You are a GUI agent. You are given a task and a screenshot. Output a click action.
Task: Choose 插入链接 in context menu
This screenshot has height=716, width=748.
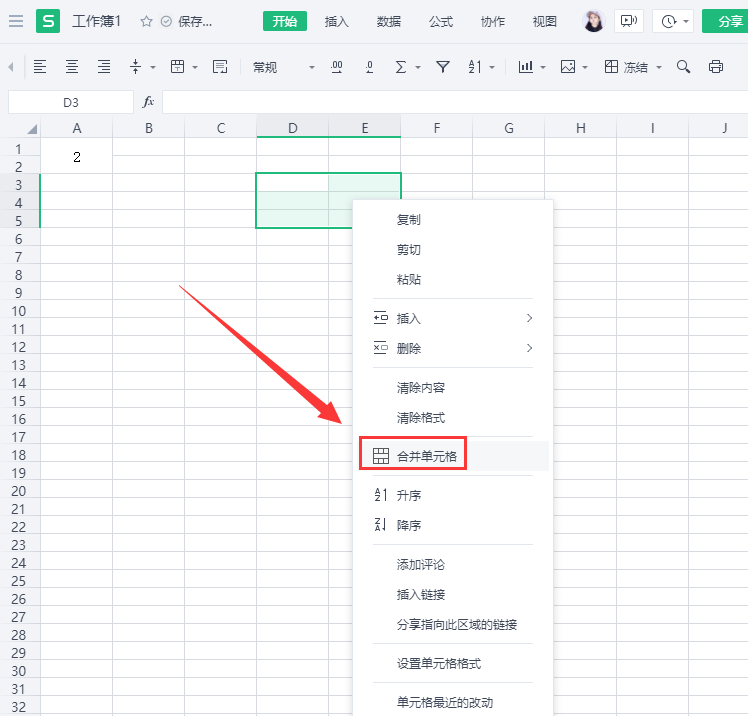click(453, 594)
